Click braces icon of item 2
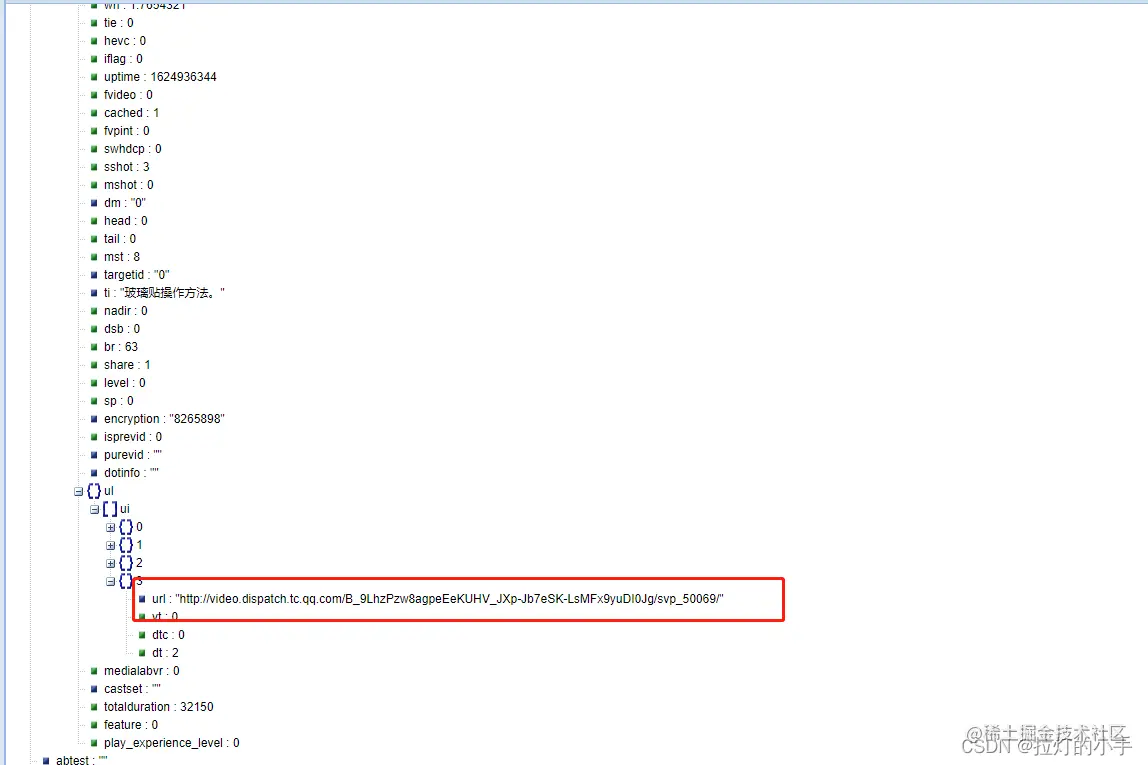 (x=126, y=563)
